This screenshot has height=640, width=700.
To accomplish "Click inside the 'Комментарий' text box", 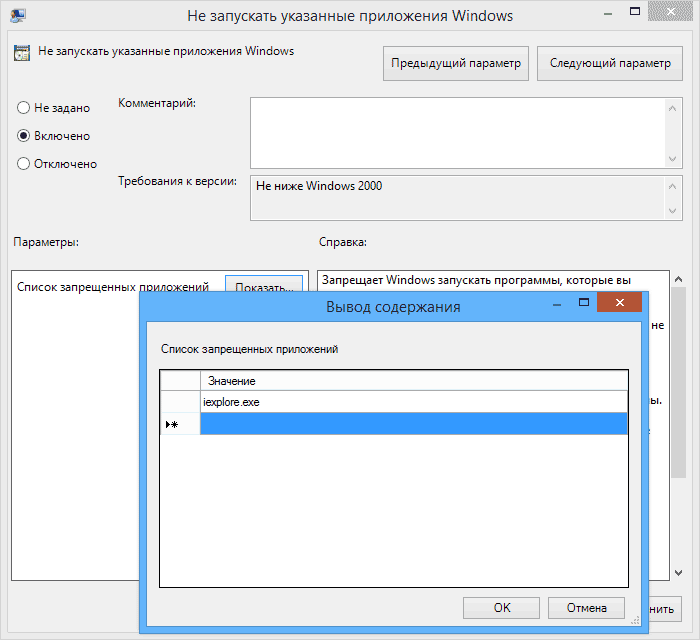I will click(458, 133).
